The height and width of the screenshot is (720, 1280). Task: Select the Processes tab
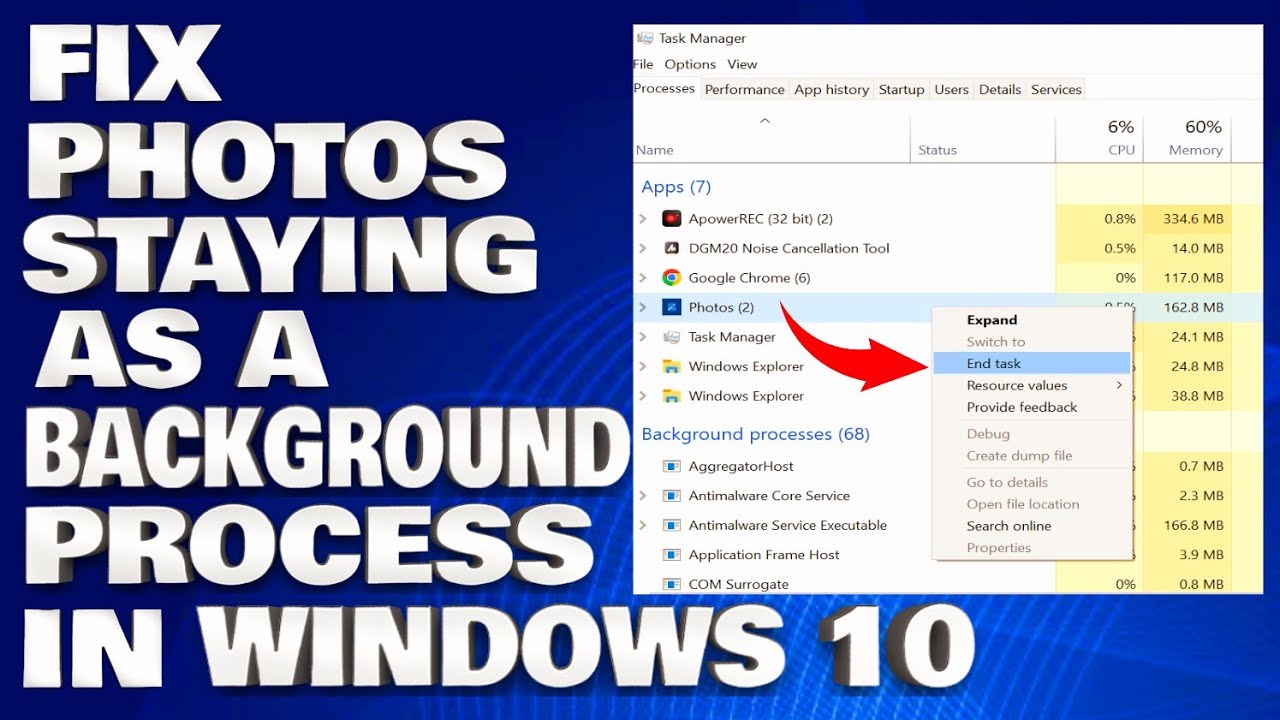pyautogui.click(x=665, y=88)
